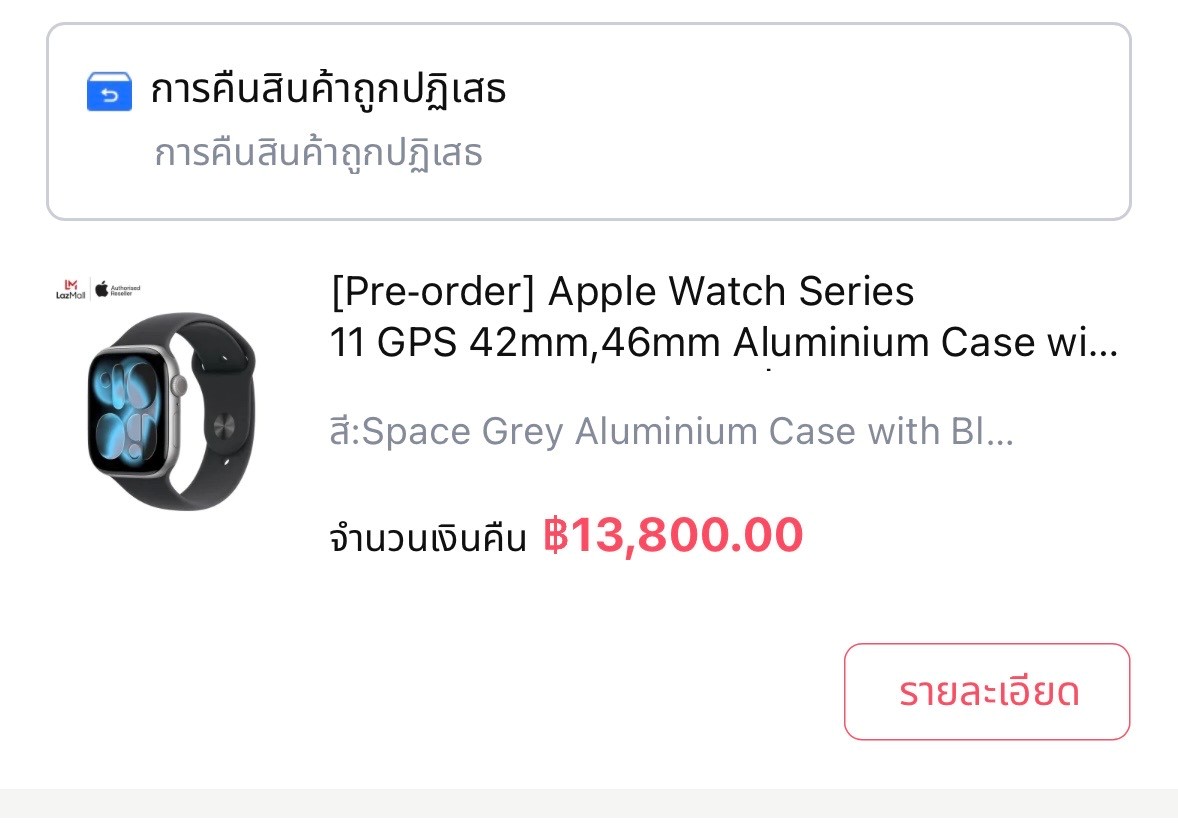Viewport: 1178px width, 837px height.
Task: Tap the Space Grey Aluminium Case variant text
Action: point(672,432)
